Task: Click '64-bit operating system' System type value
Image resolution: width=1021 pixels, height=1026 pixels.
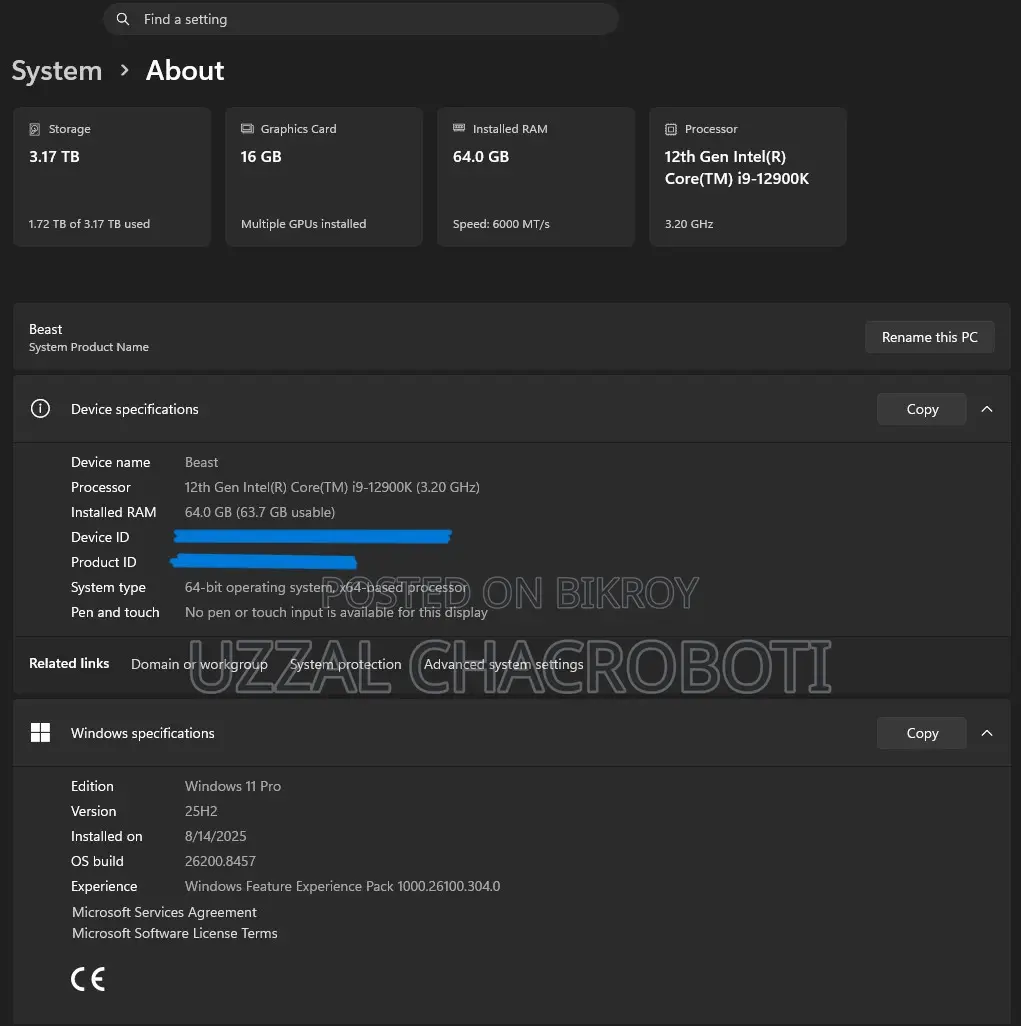Action: tap(326, 588)
